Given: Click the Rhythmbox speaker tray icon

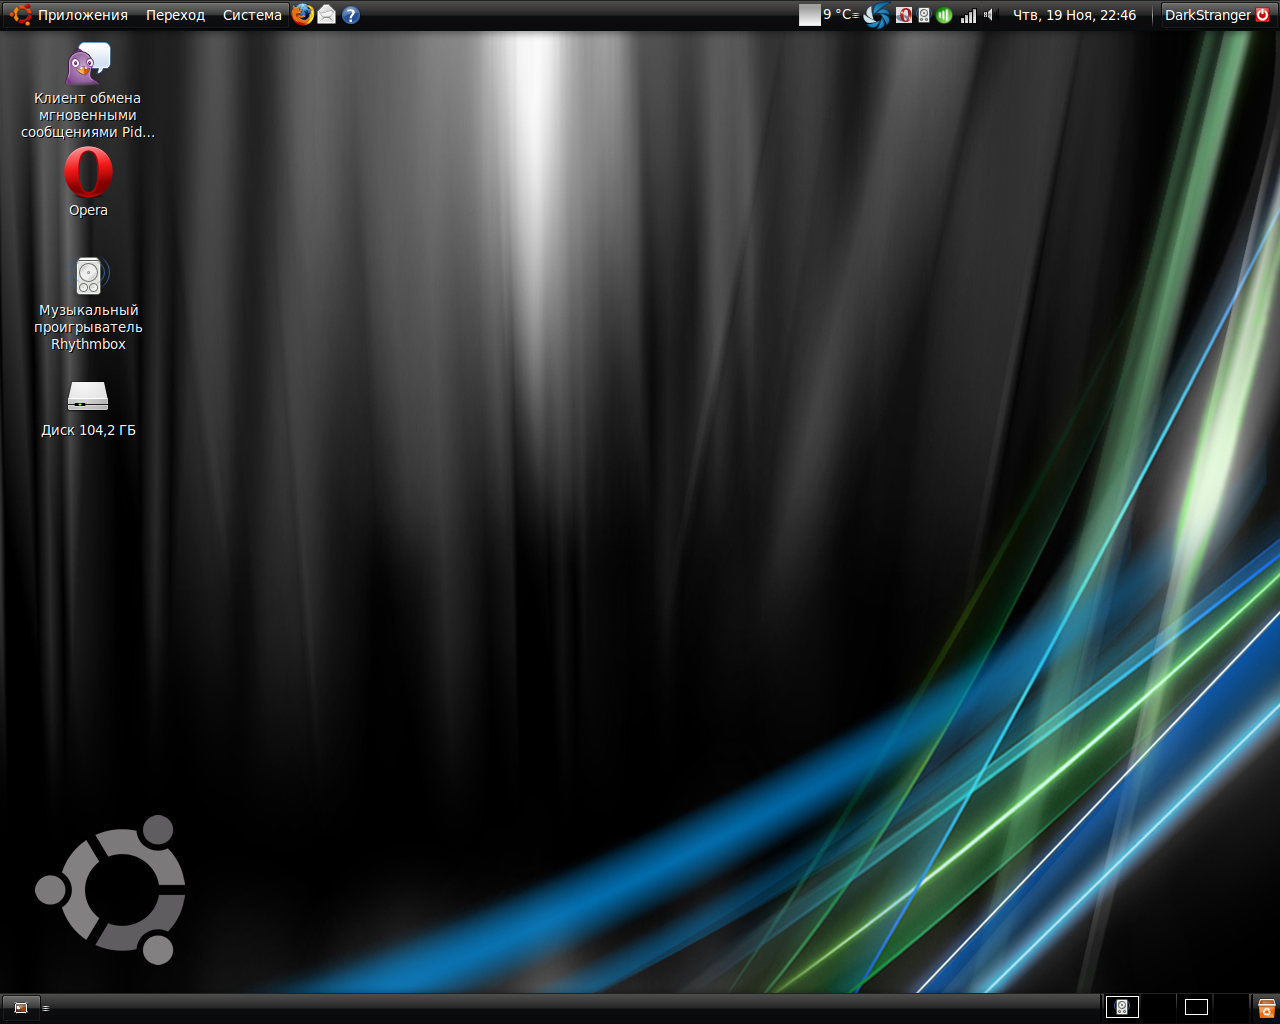Looking at the screenshot, I should [924, 15].
